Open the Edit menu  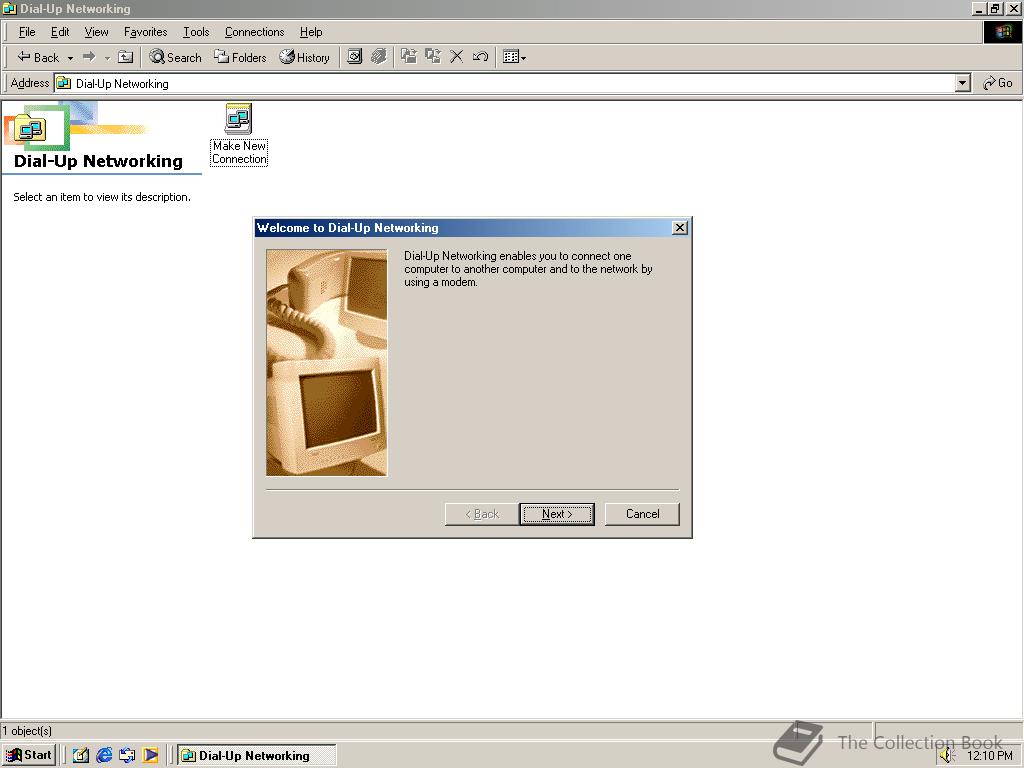point(60,32)
